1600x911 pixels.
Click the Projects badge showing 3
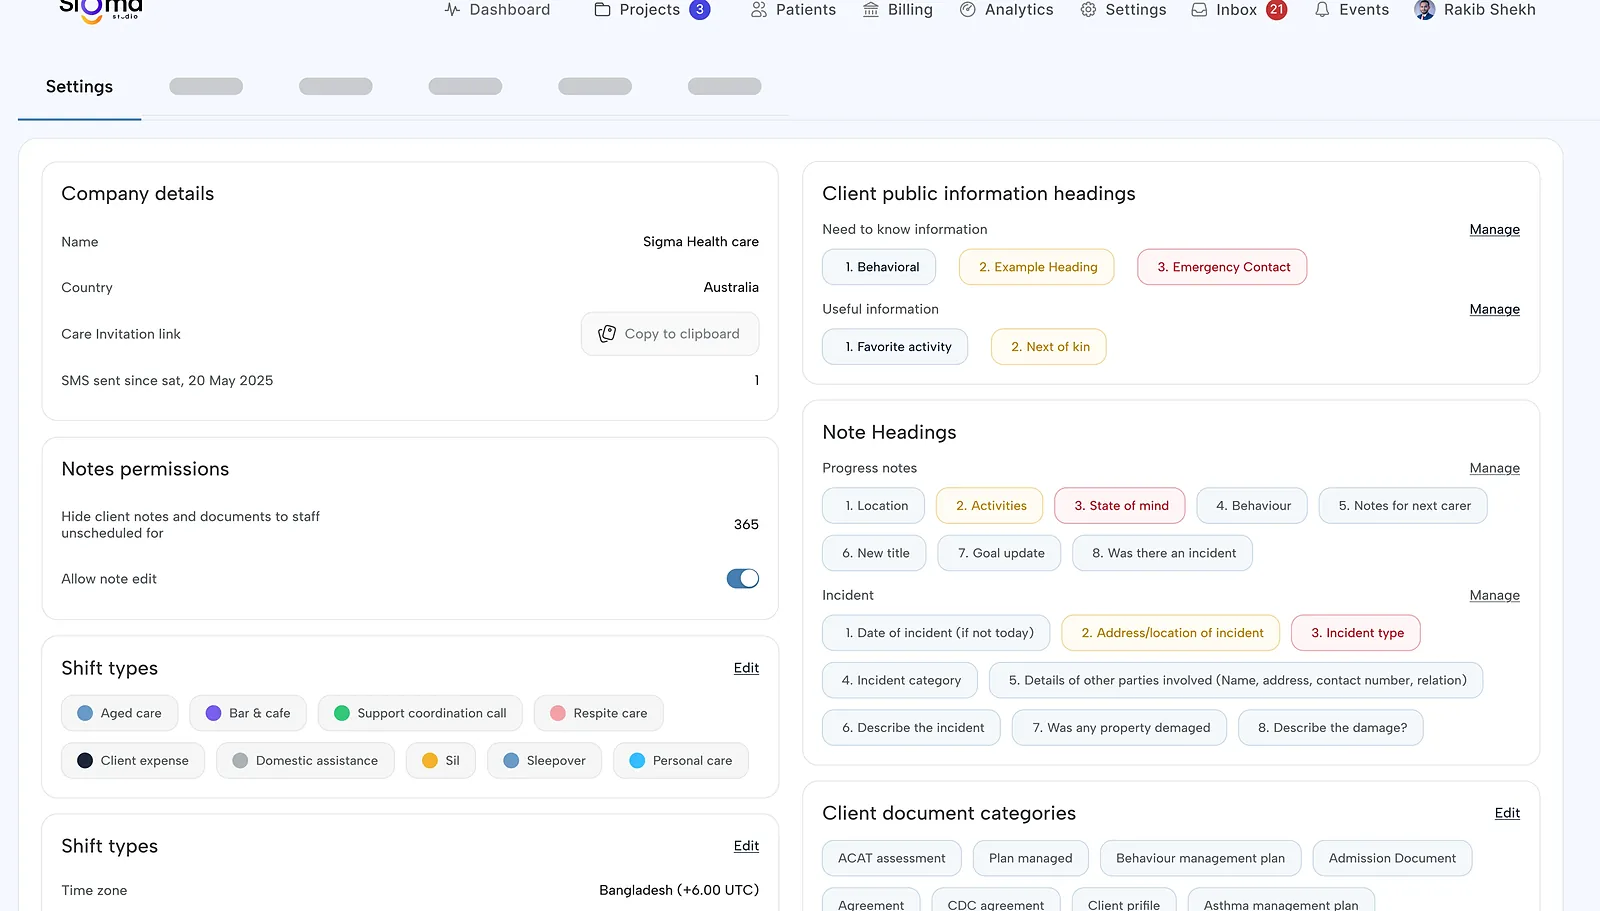(x=700, y=10)
